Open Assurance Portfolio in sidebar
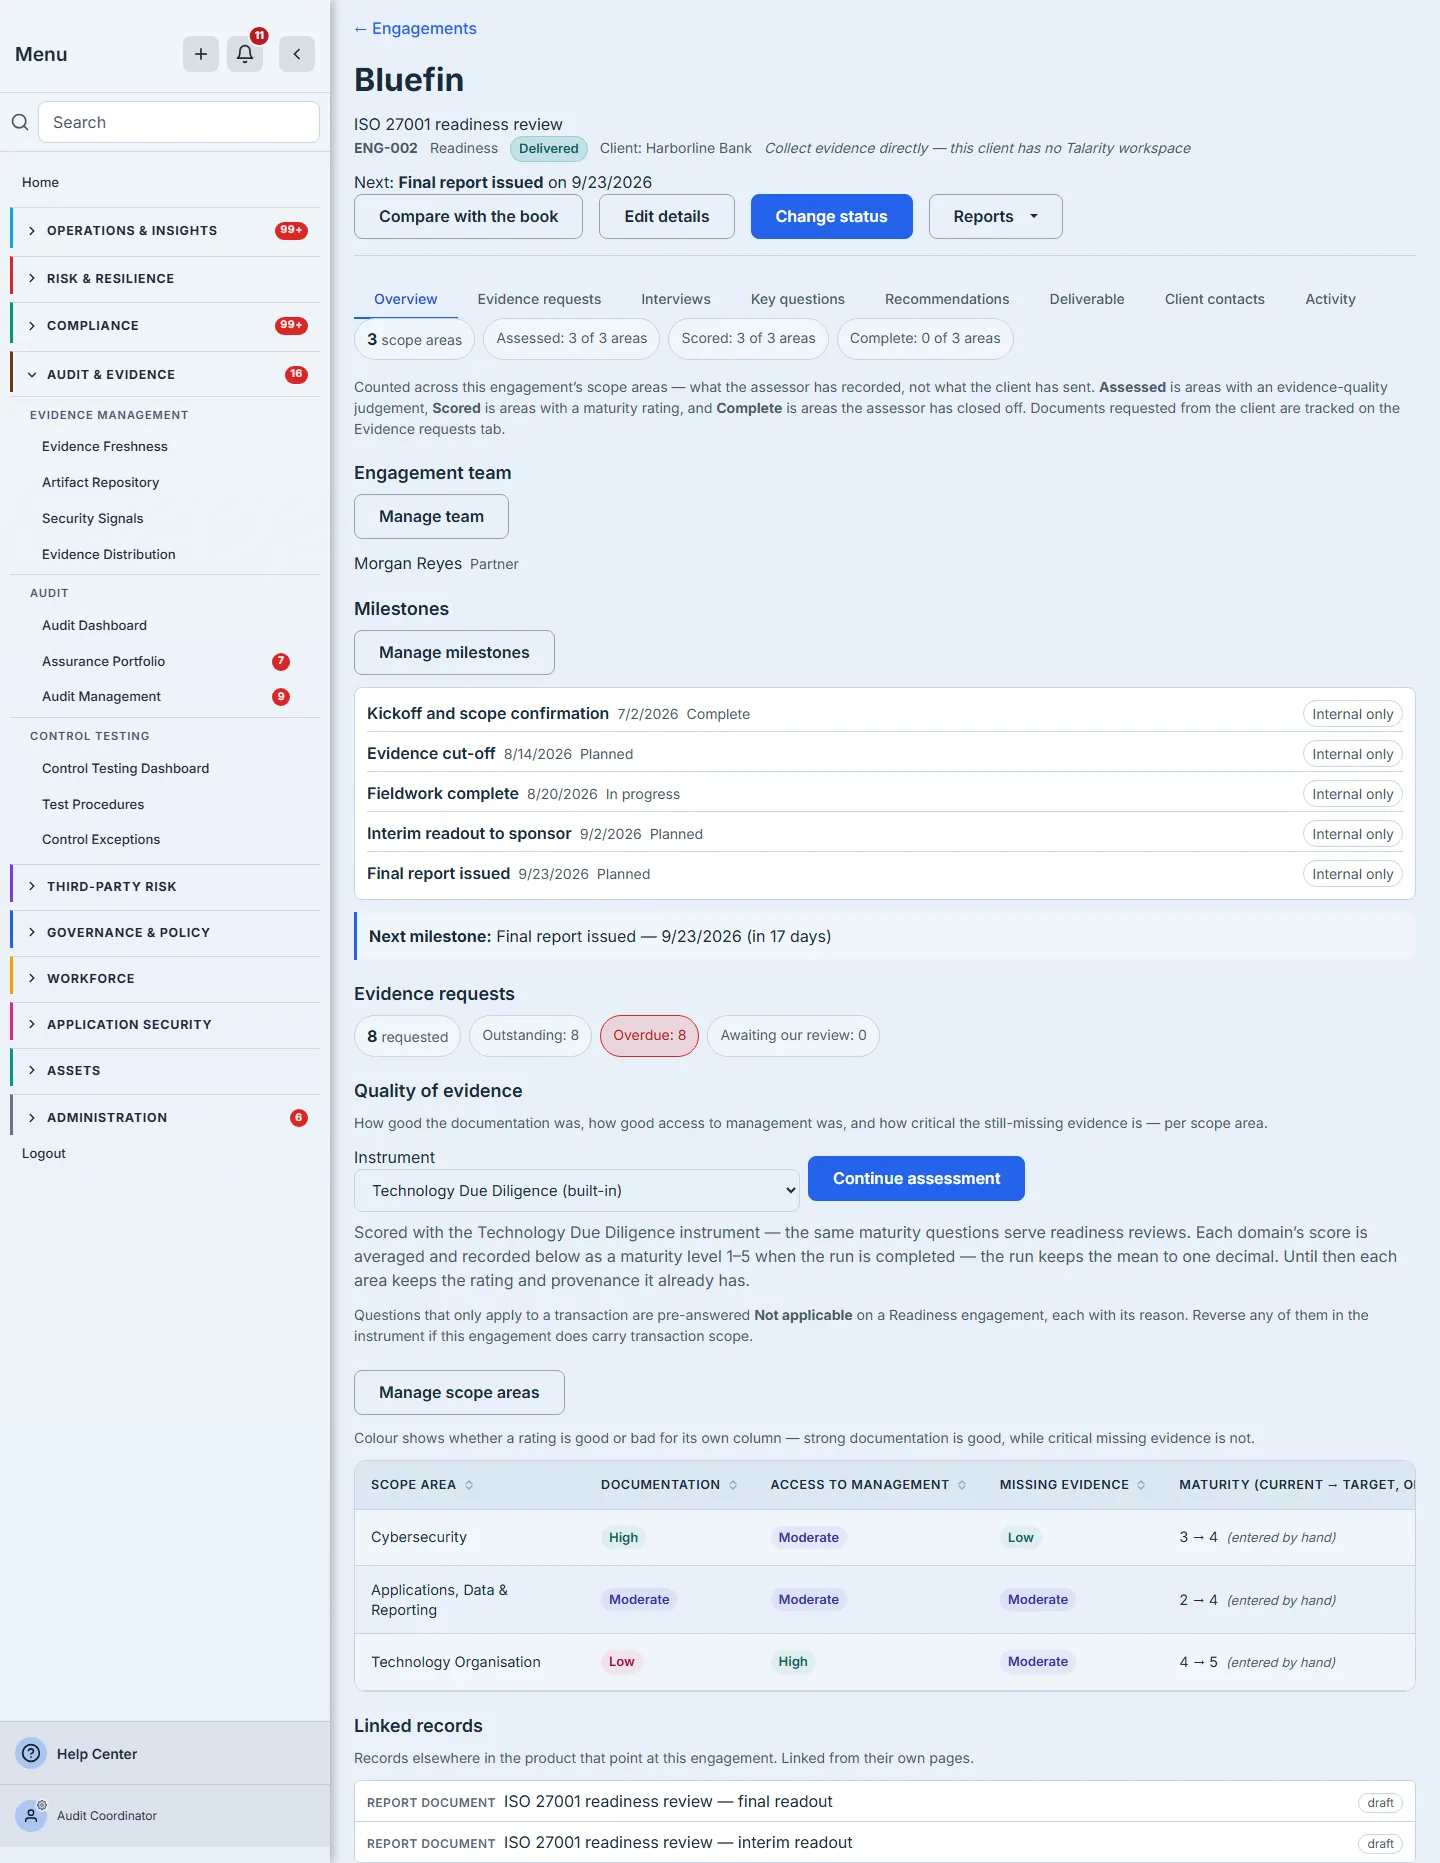 point(104,662)
